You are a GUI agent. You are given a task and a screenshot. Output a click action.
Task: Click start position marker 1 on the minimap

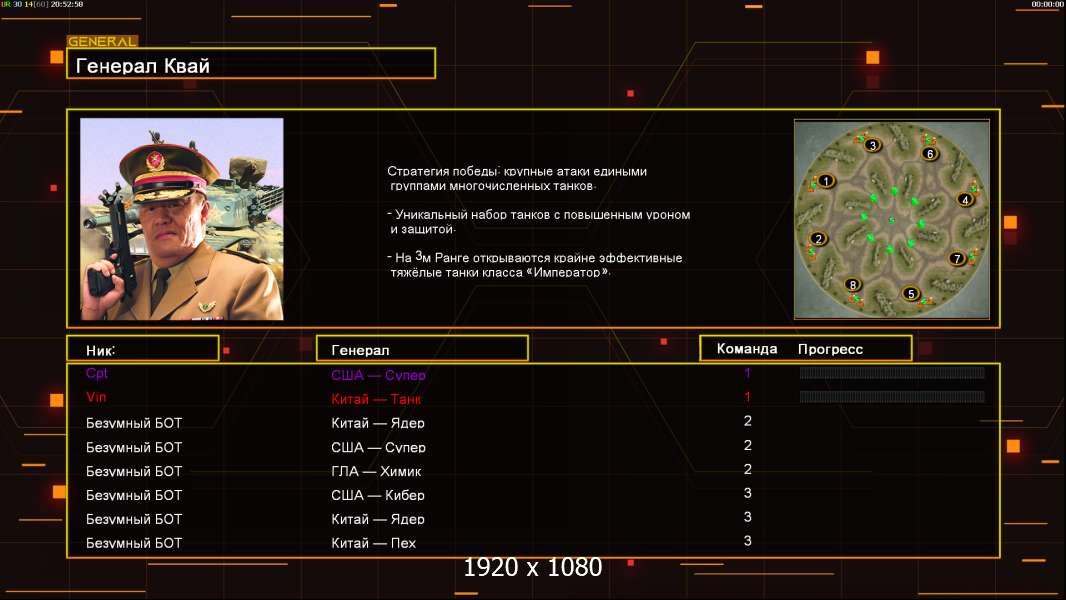coord(826,181)
